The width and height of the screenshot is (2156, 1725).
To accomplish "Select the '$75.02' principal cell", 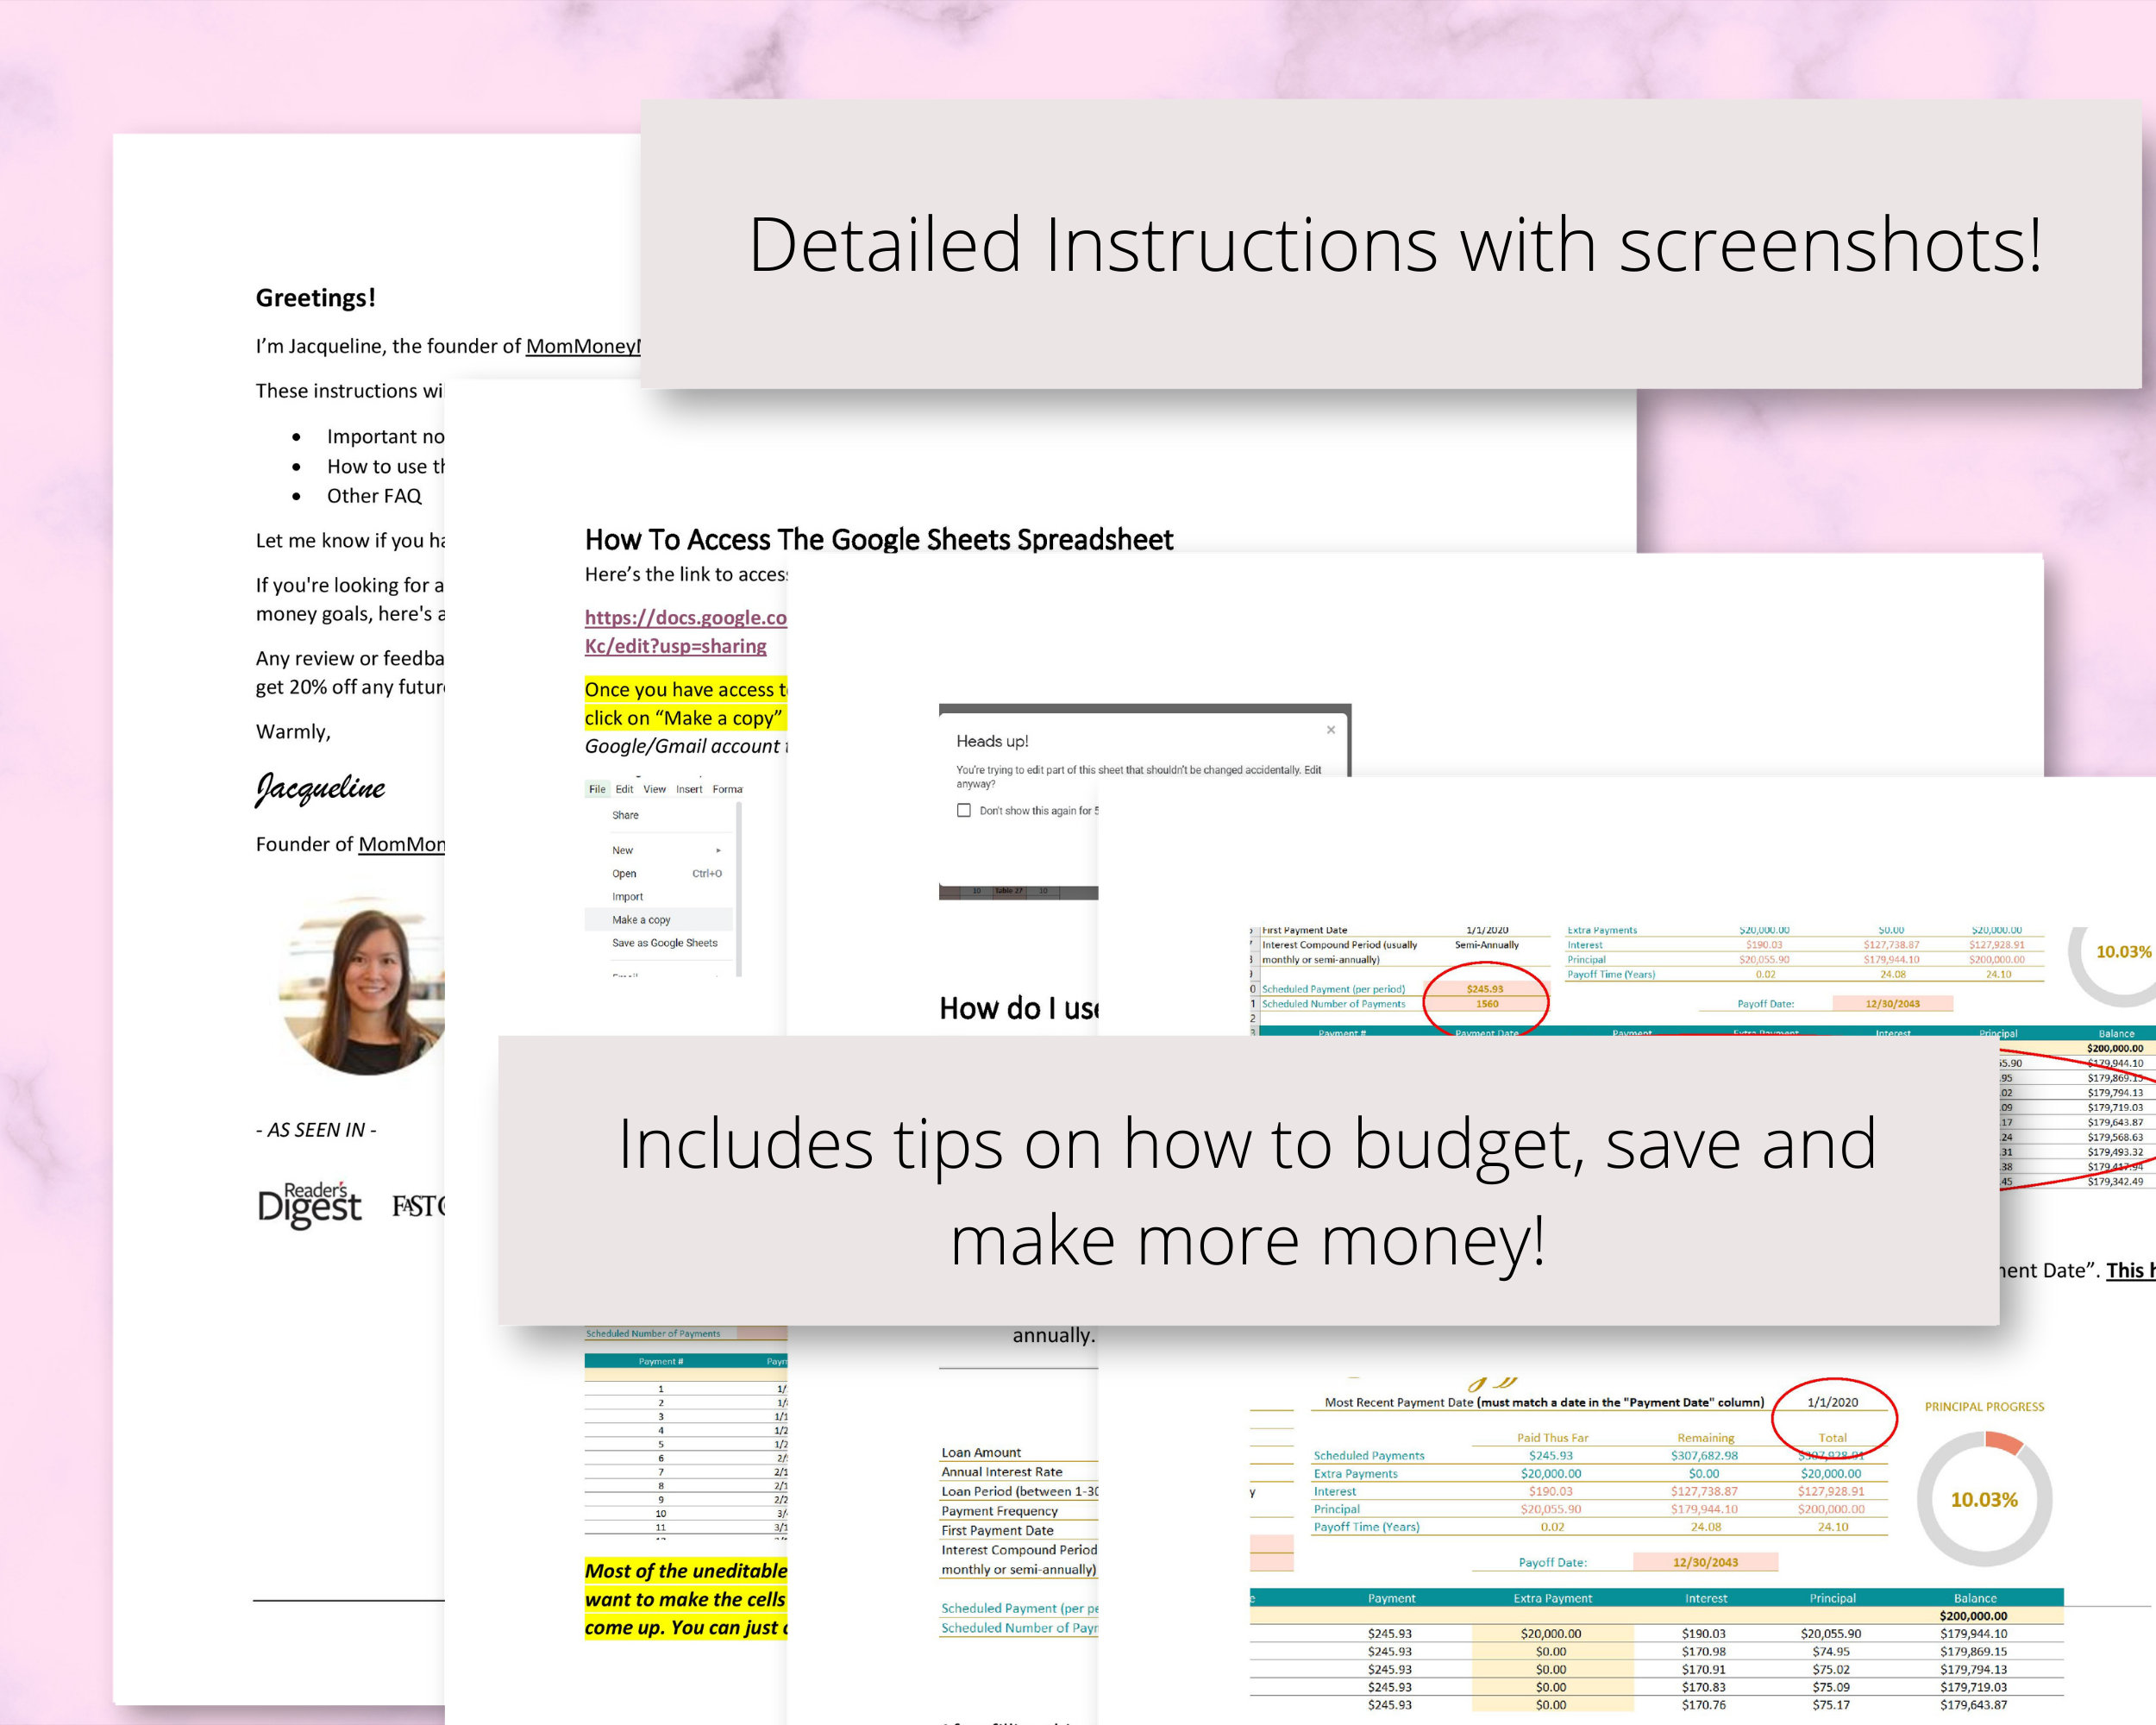I will pyautogui.click(x=1831, y=1669).
